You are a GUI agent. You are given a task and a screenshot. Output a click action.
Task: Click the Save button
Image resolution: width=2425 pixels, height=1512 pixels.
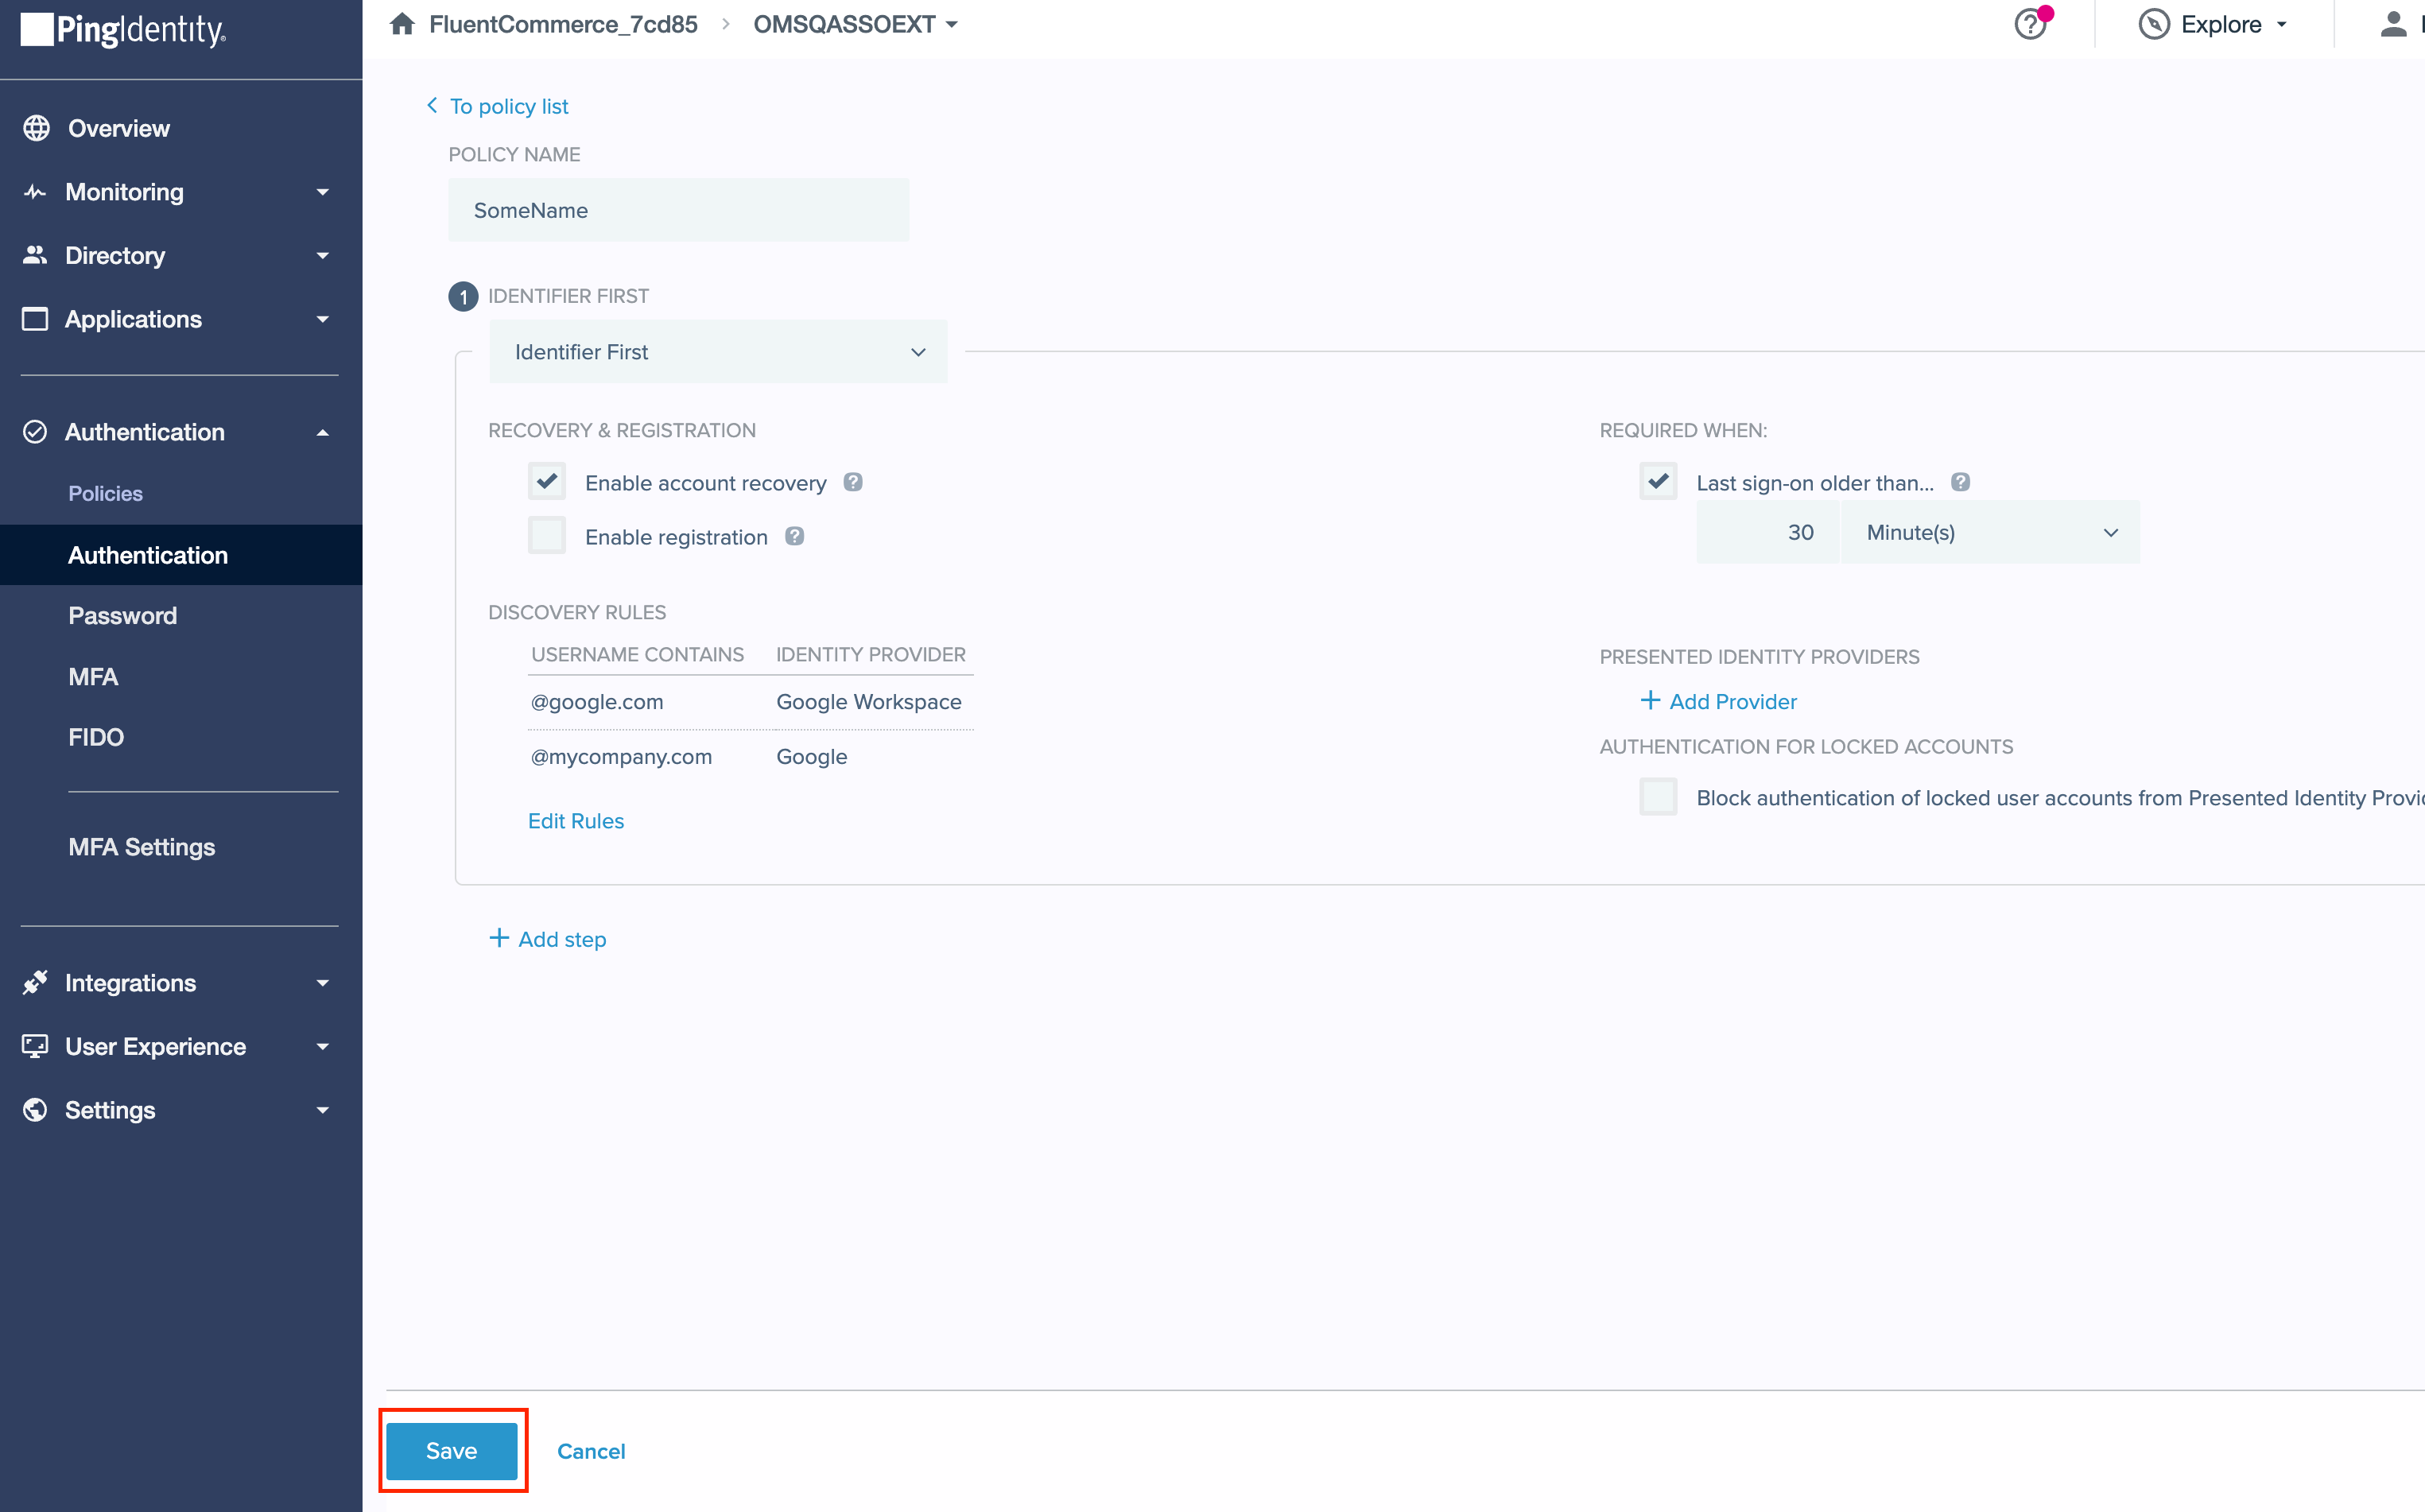pos(452,1450)
